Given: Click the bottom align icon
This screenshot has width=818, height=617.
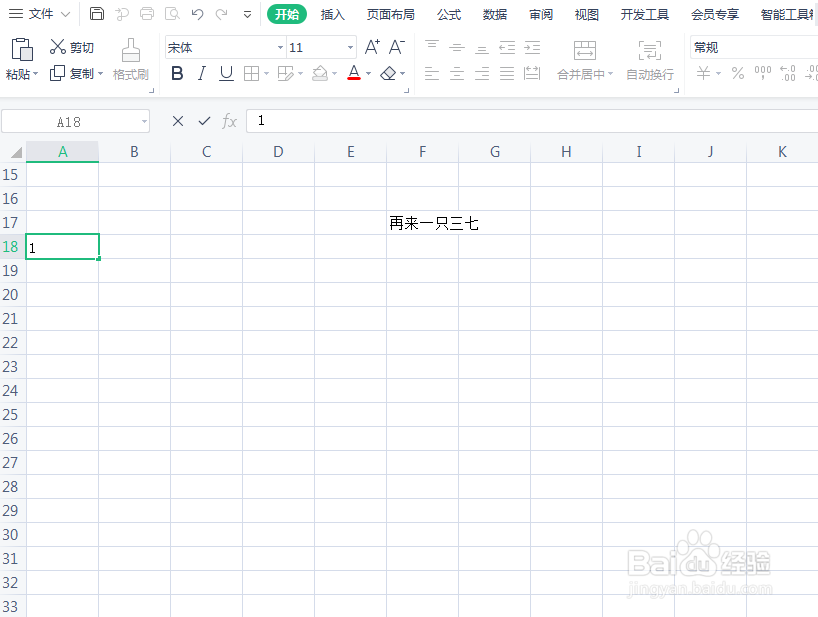Looking at the screenshot, I should tap(482, 50).
